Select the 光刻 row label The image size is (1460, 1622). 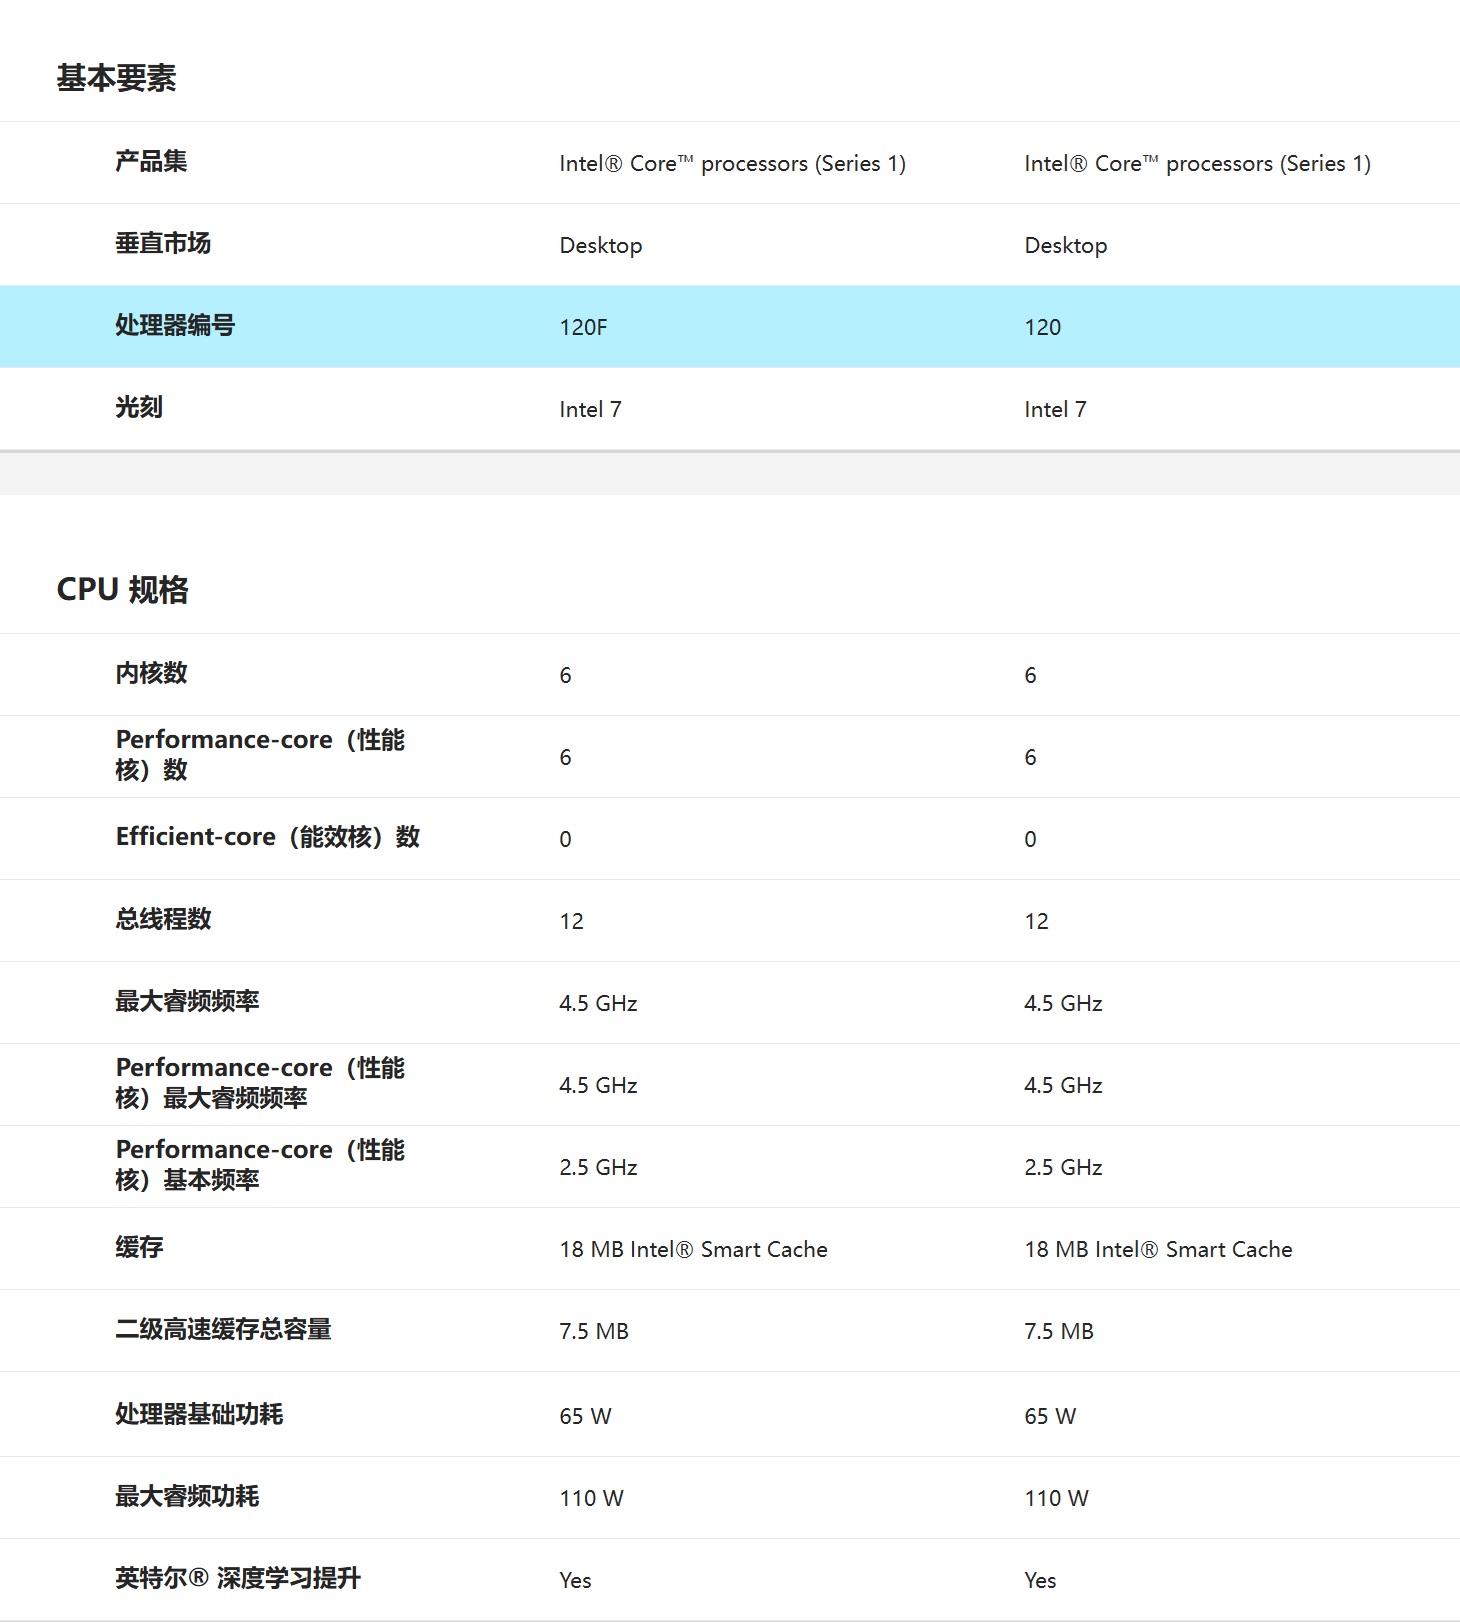pyautogui.click(x=139, y=407)
